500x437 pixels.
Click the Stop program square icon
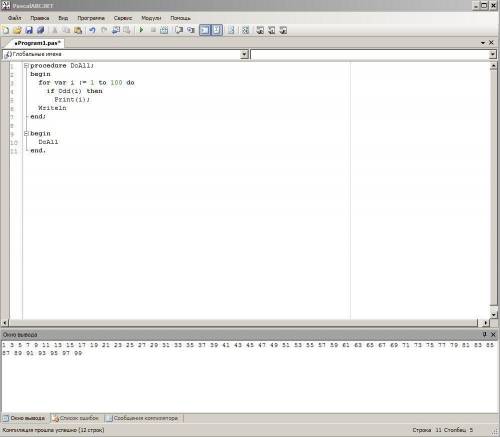pyautogui.click(x=153, y=30)
